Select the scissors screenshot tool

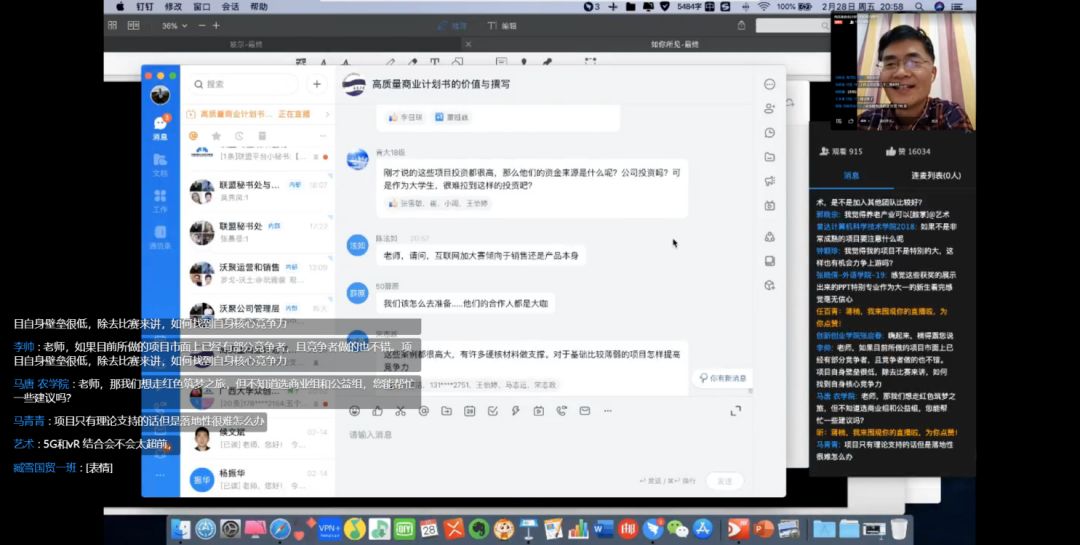click(400, 411)
